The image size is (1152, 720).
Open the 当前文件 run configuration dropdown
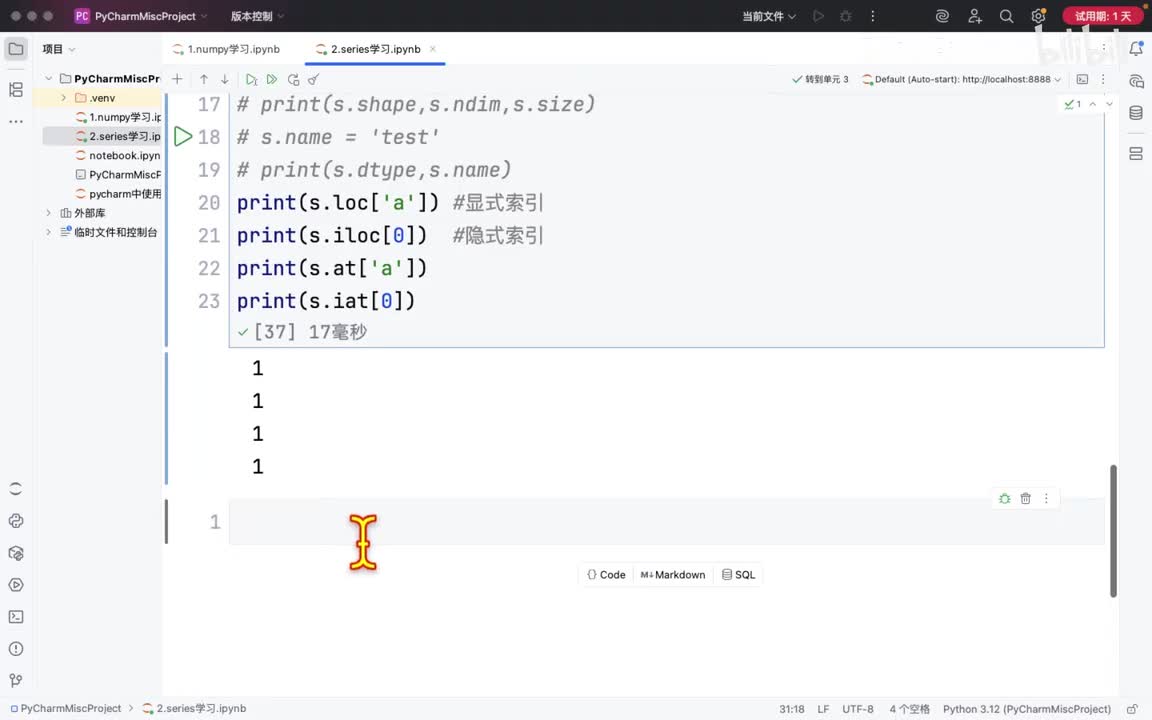tap(768, 16)
